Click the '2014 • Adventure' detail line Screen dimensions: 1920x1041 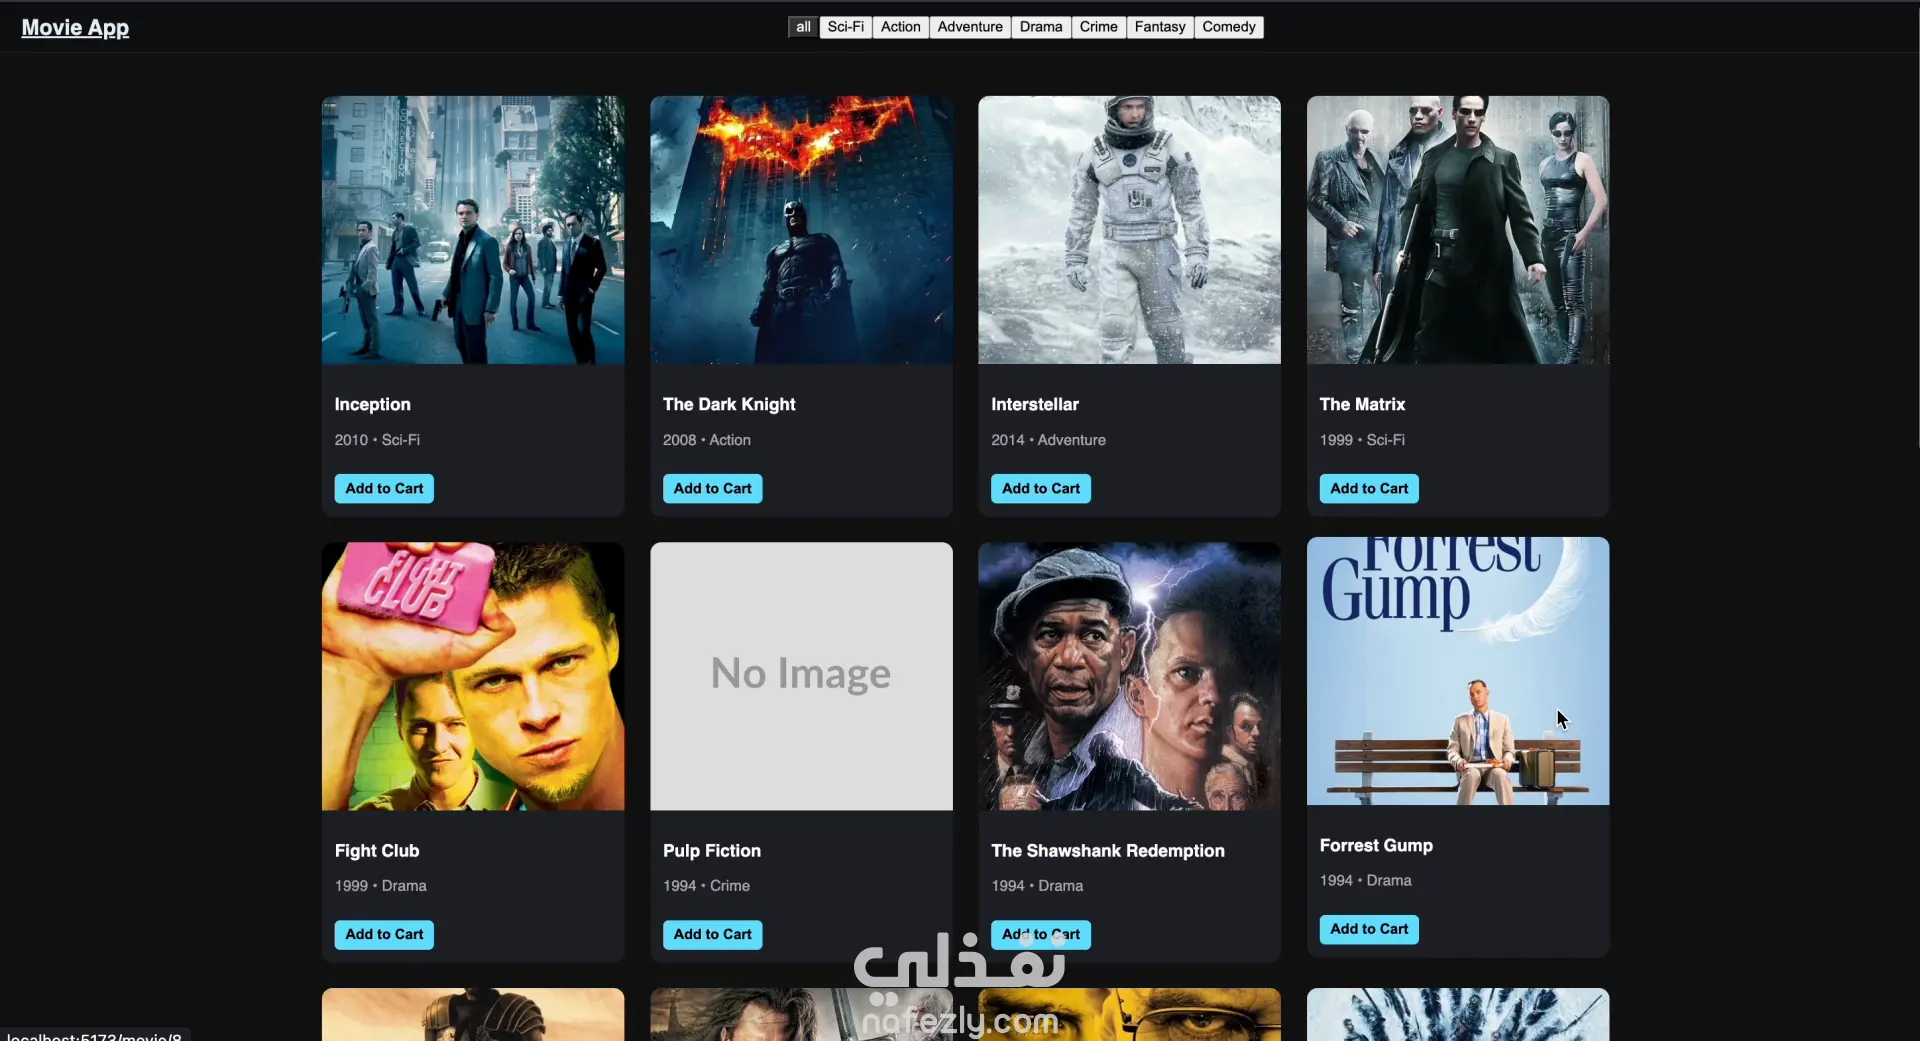tap(1049, 440)
